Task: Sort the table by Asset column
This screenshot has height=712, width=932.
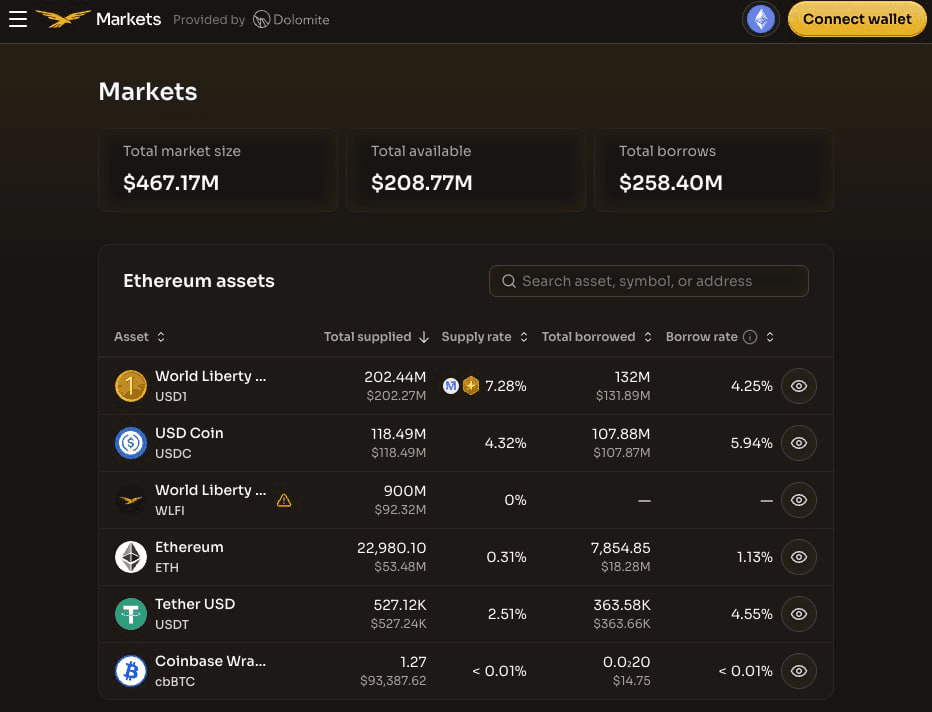Action: (x=139, y=337)
